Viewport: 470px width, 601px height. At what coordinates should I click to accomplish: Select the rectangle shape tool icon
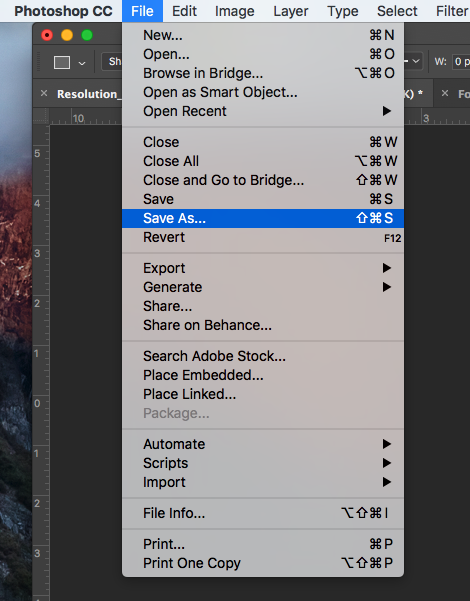click(x=62, y=62)
